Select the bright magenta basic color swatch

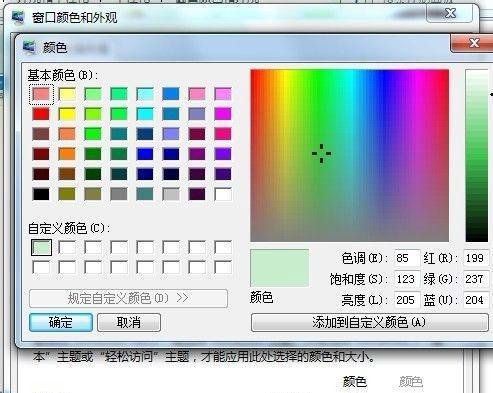click(223, 114)
